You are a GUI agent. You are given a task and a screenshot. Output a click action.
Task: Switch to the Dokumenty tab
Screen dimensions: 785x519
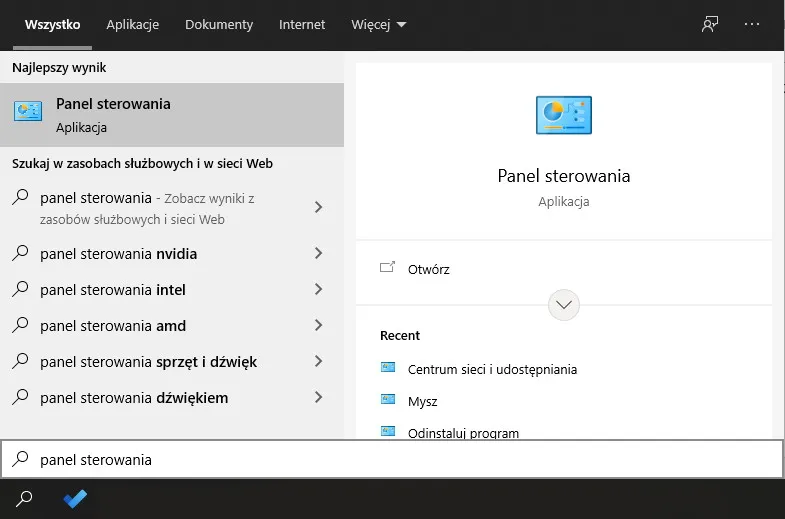tap(219, 24)
